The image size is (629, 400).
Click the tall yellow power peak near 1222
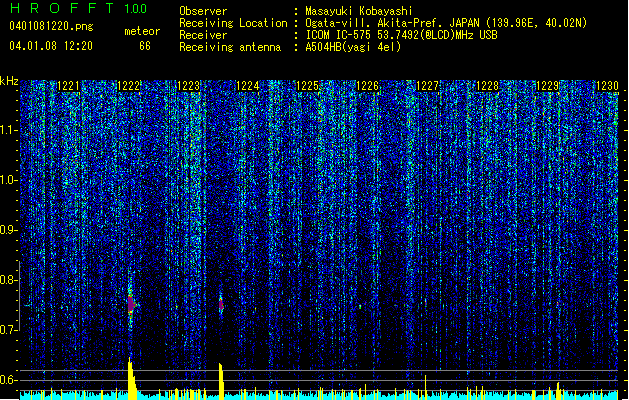click(132, 379)
